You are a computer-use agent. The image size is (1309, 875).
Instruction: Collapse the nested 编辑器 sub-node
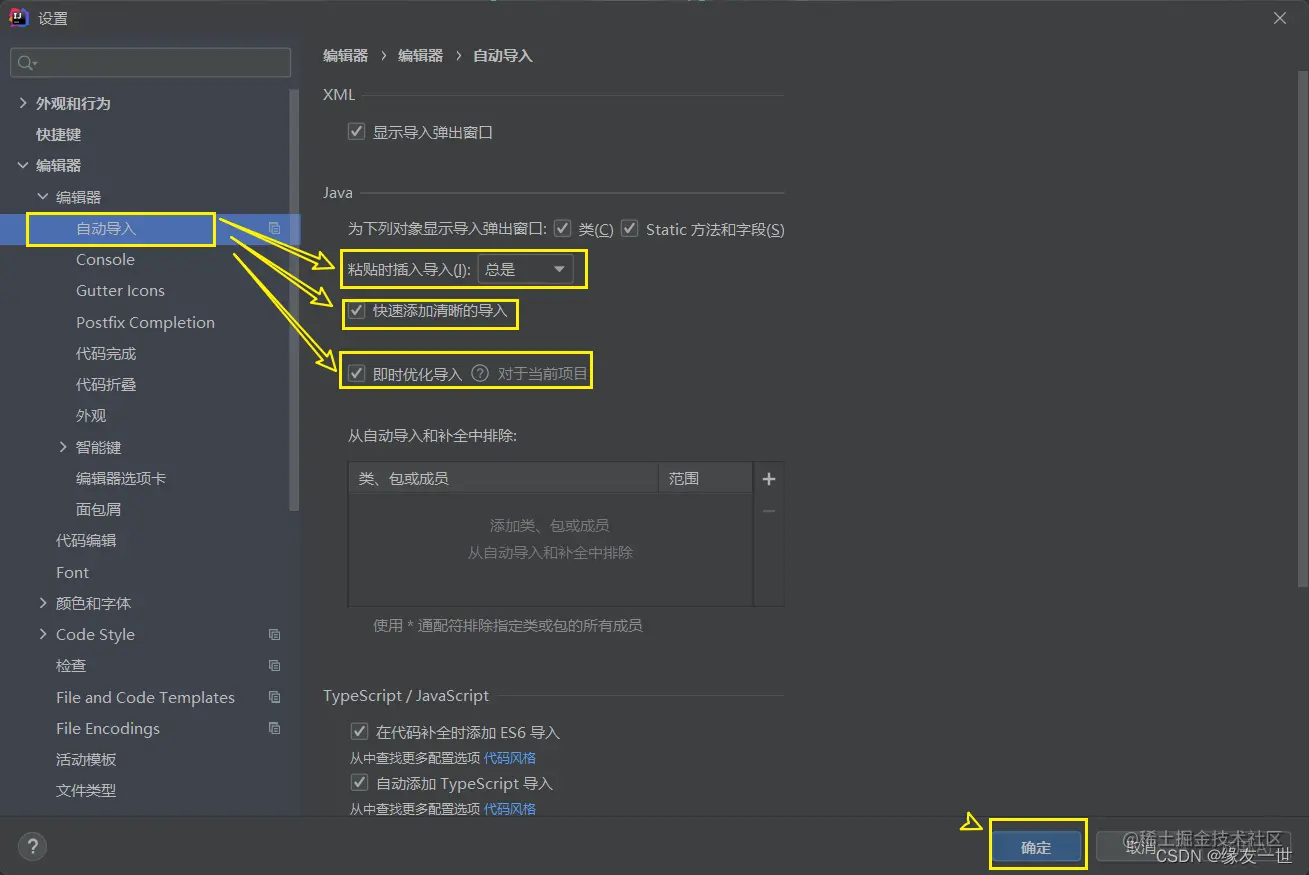(x=43, y=197)
